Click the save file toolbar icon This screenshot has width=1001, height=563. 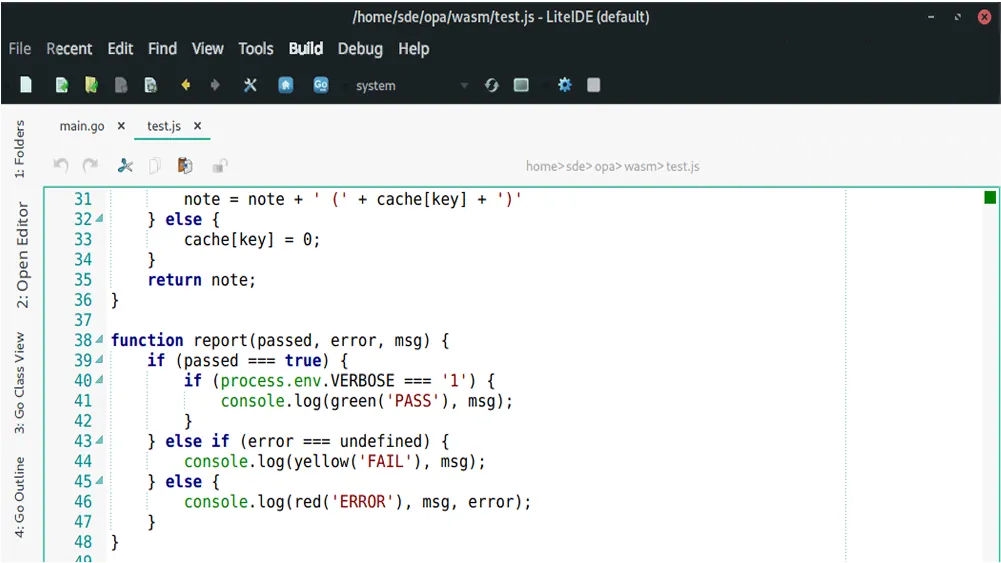[x=121, y=85]
